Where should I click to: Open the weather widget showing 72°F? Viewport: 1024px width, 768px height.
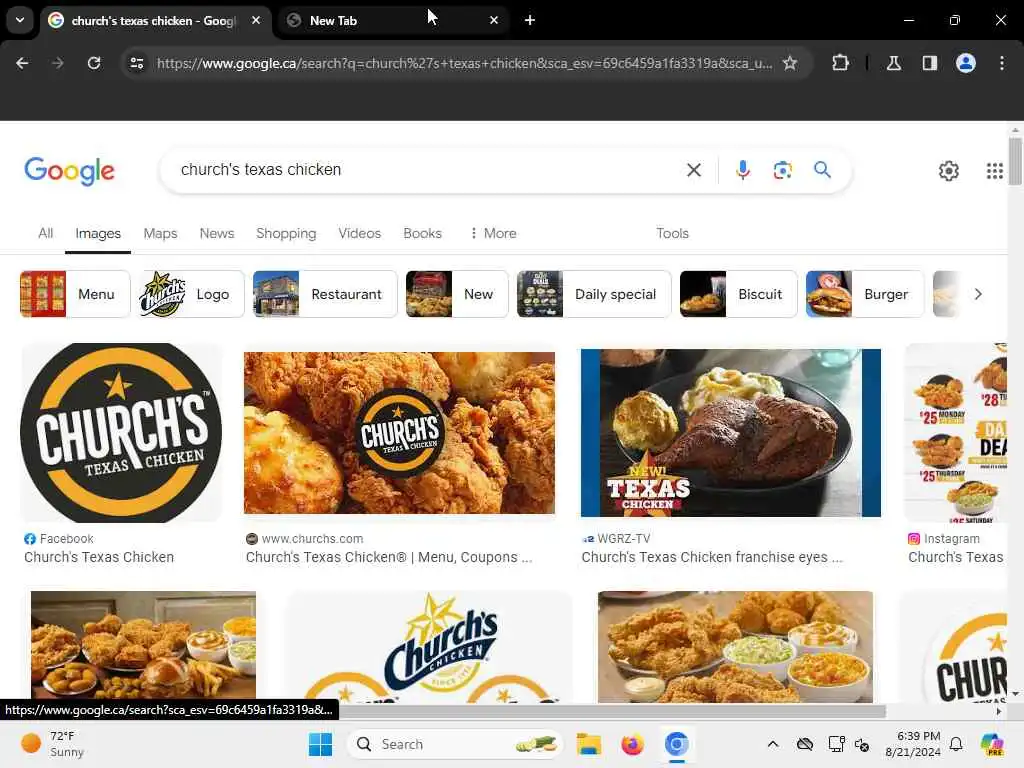54,744
